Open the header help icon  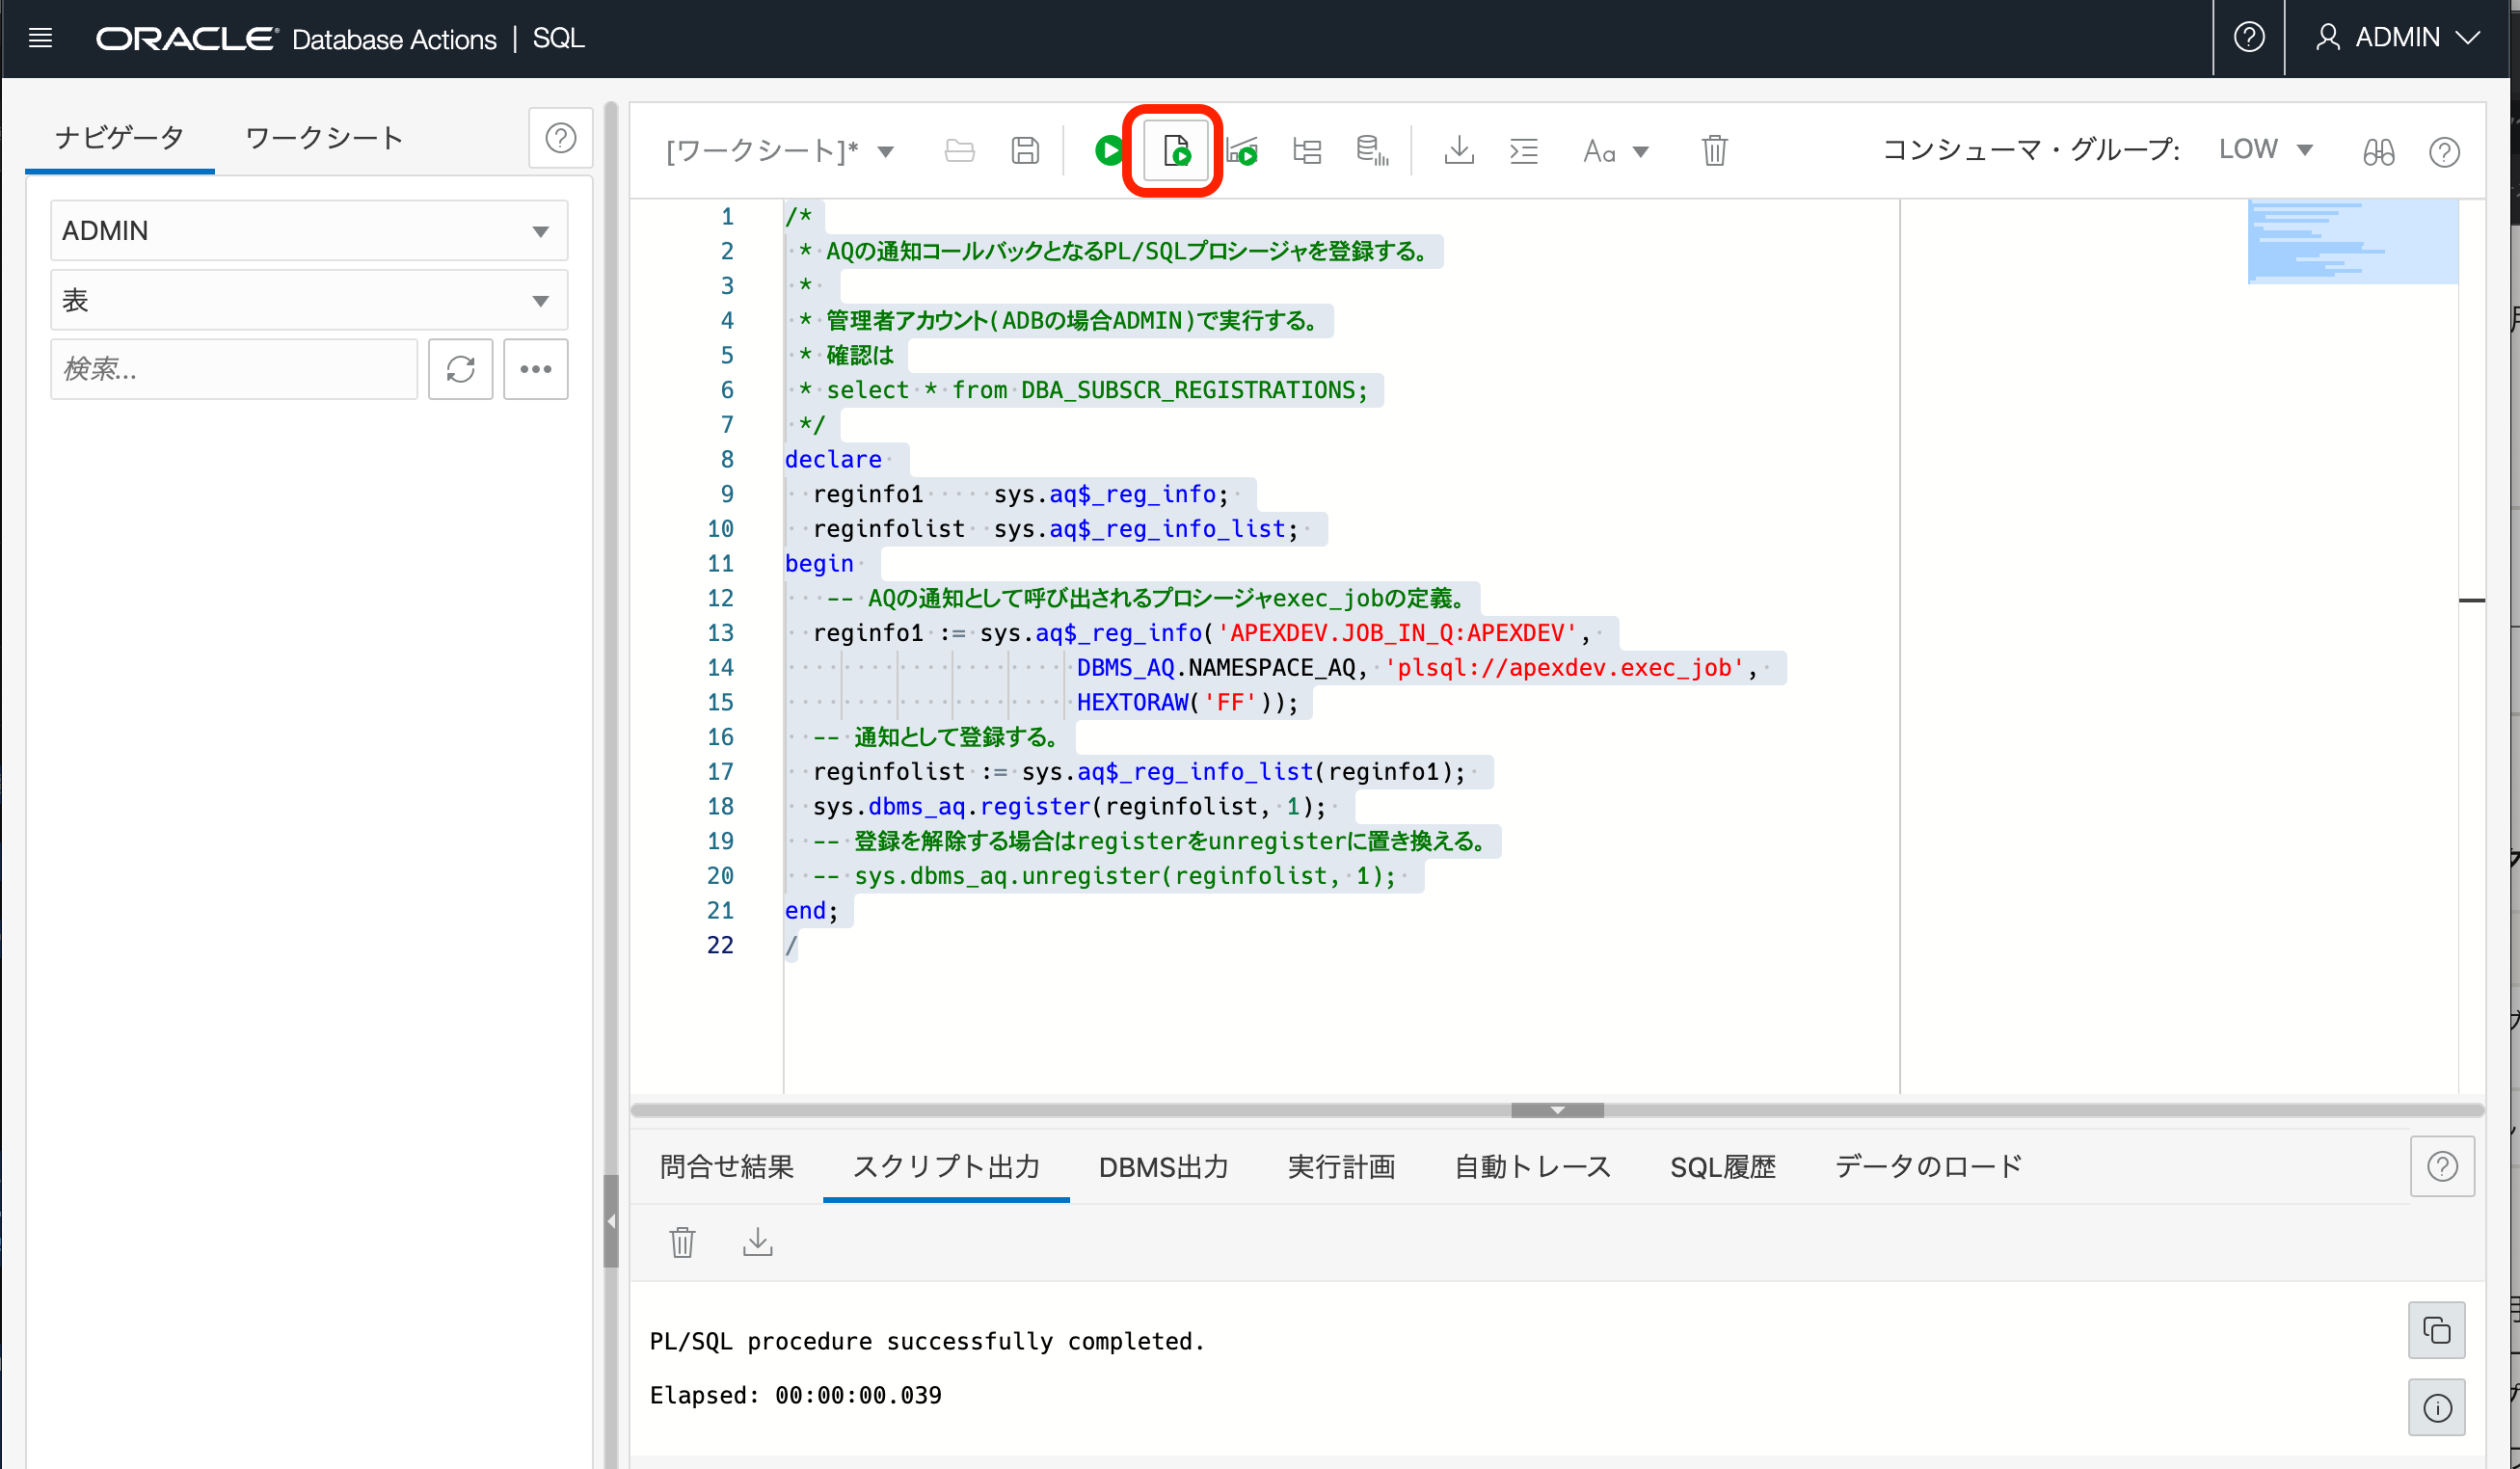[x=2249, y=38]
